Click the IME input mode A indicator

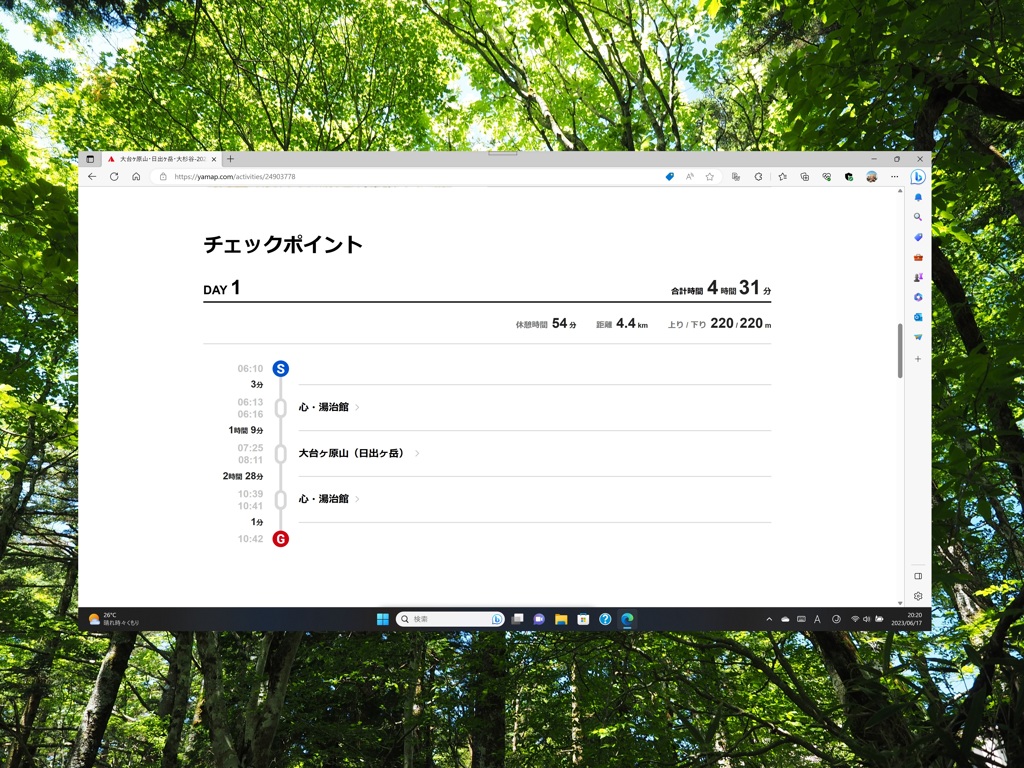(x=817, y=619)
